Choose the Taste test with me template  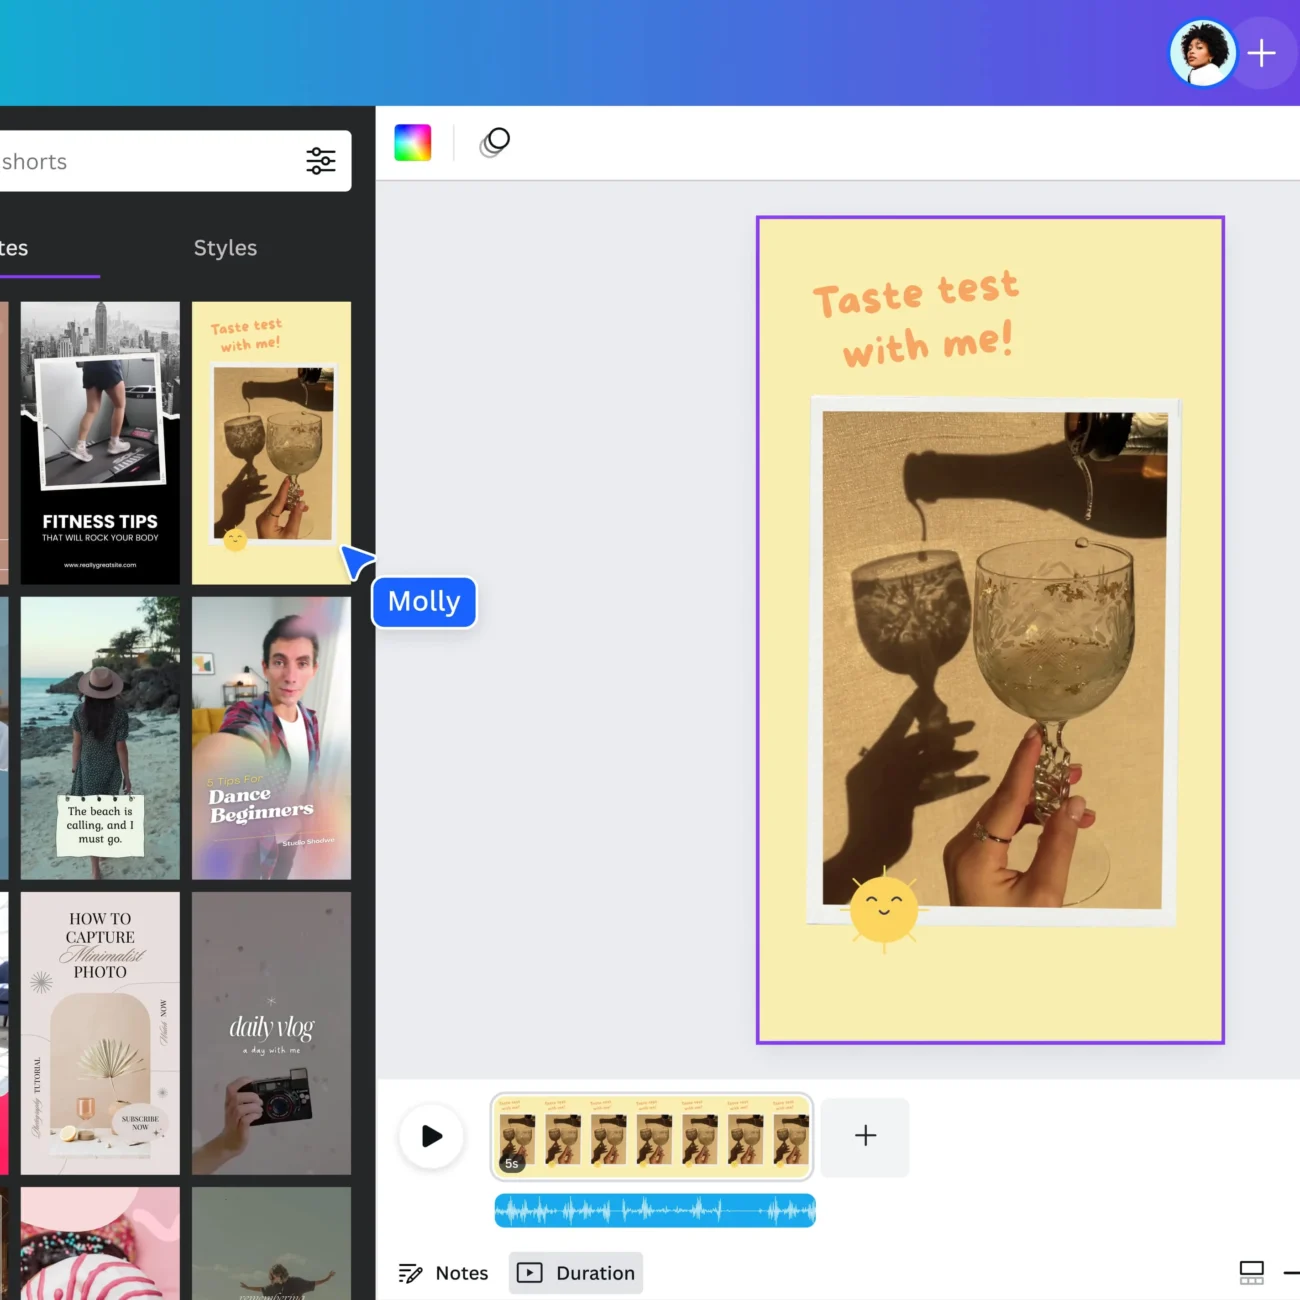(x=271, y=442)
